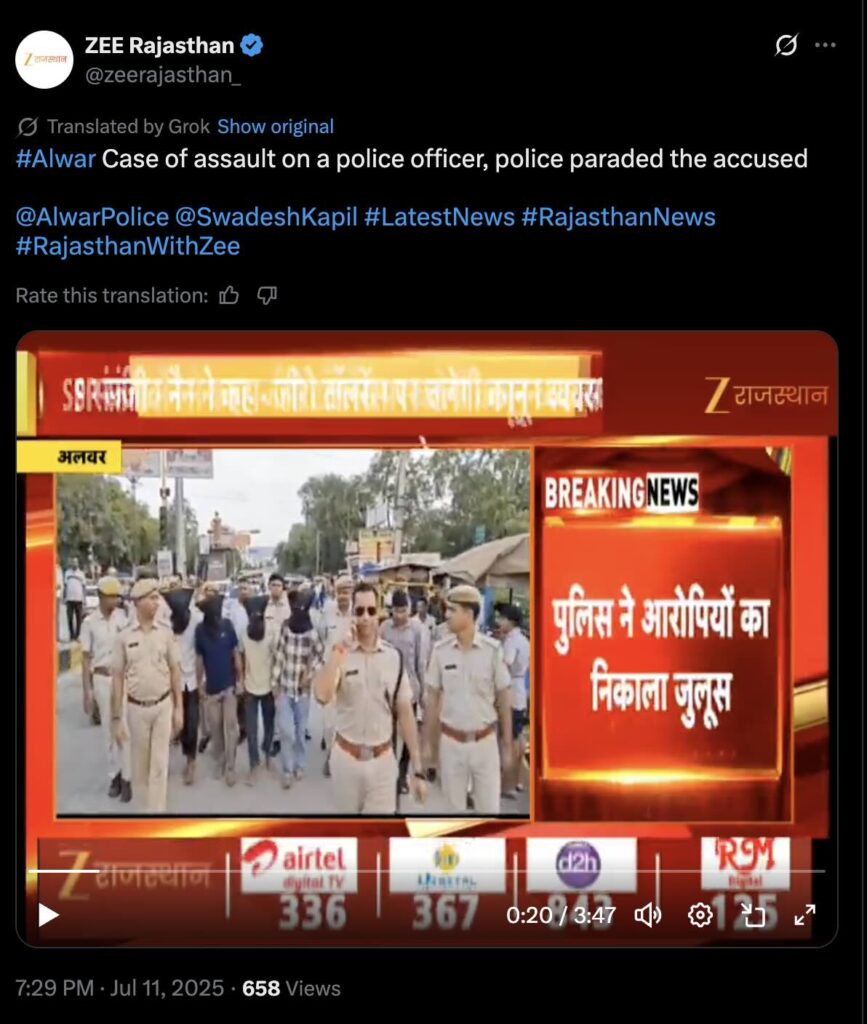Open #LatestNews hashtag
This screenshot has width=867, height=1024.
pos(439,217)
